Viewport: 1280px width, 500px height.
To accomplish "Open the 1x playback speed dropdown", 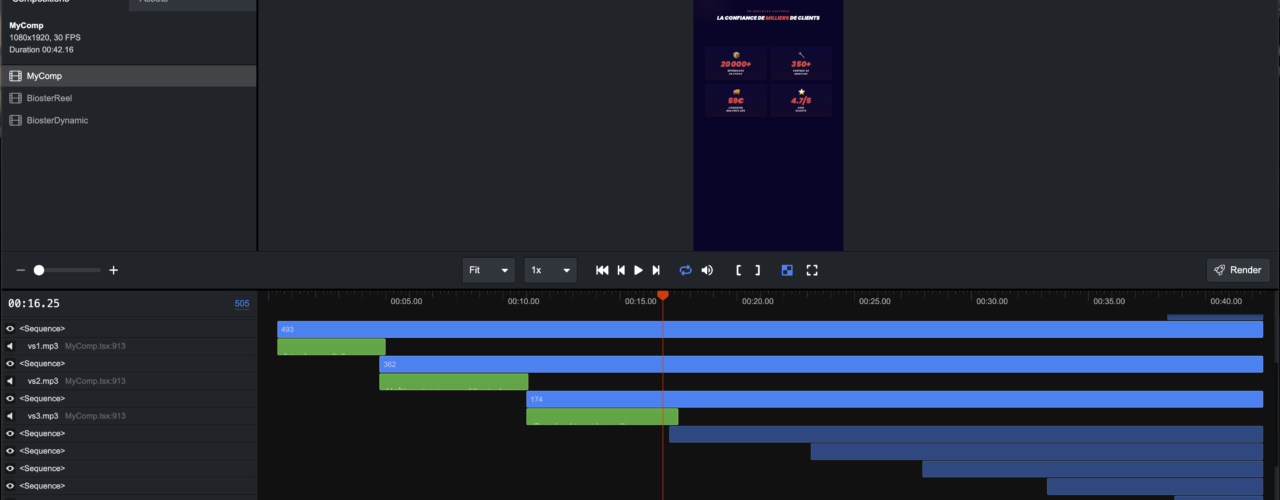I will [550, 270].
